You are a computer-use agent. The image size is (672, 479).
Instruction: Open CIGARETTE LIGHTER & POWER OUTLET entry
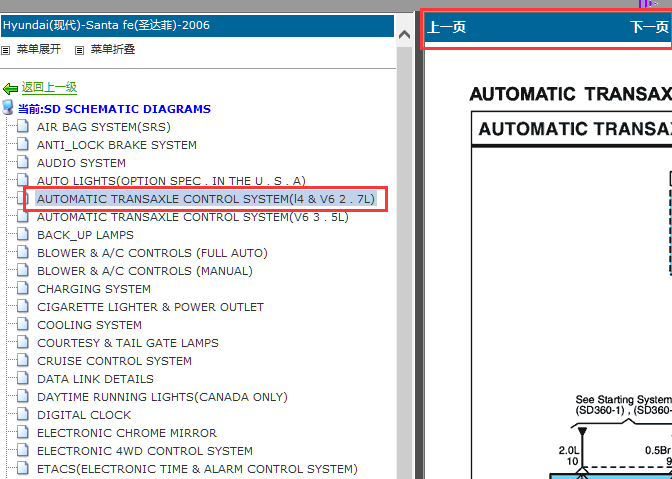click(150, 307)
